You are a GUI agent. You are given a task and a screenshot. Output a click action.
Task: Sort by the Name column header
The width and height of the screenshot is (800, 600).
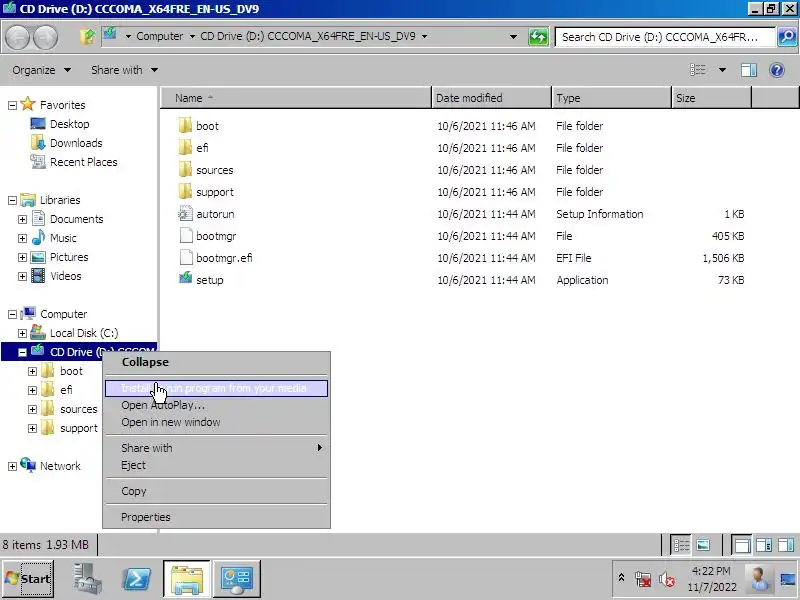[296, 98]
